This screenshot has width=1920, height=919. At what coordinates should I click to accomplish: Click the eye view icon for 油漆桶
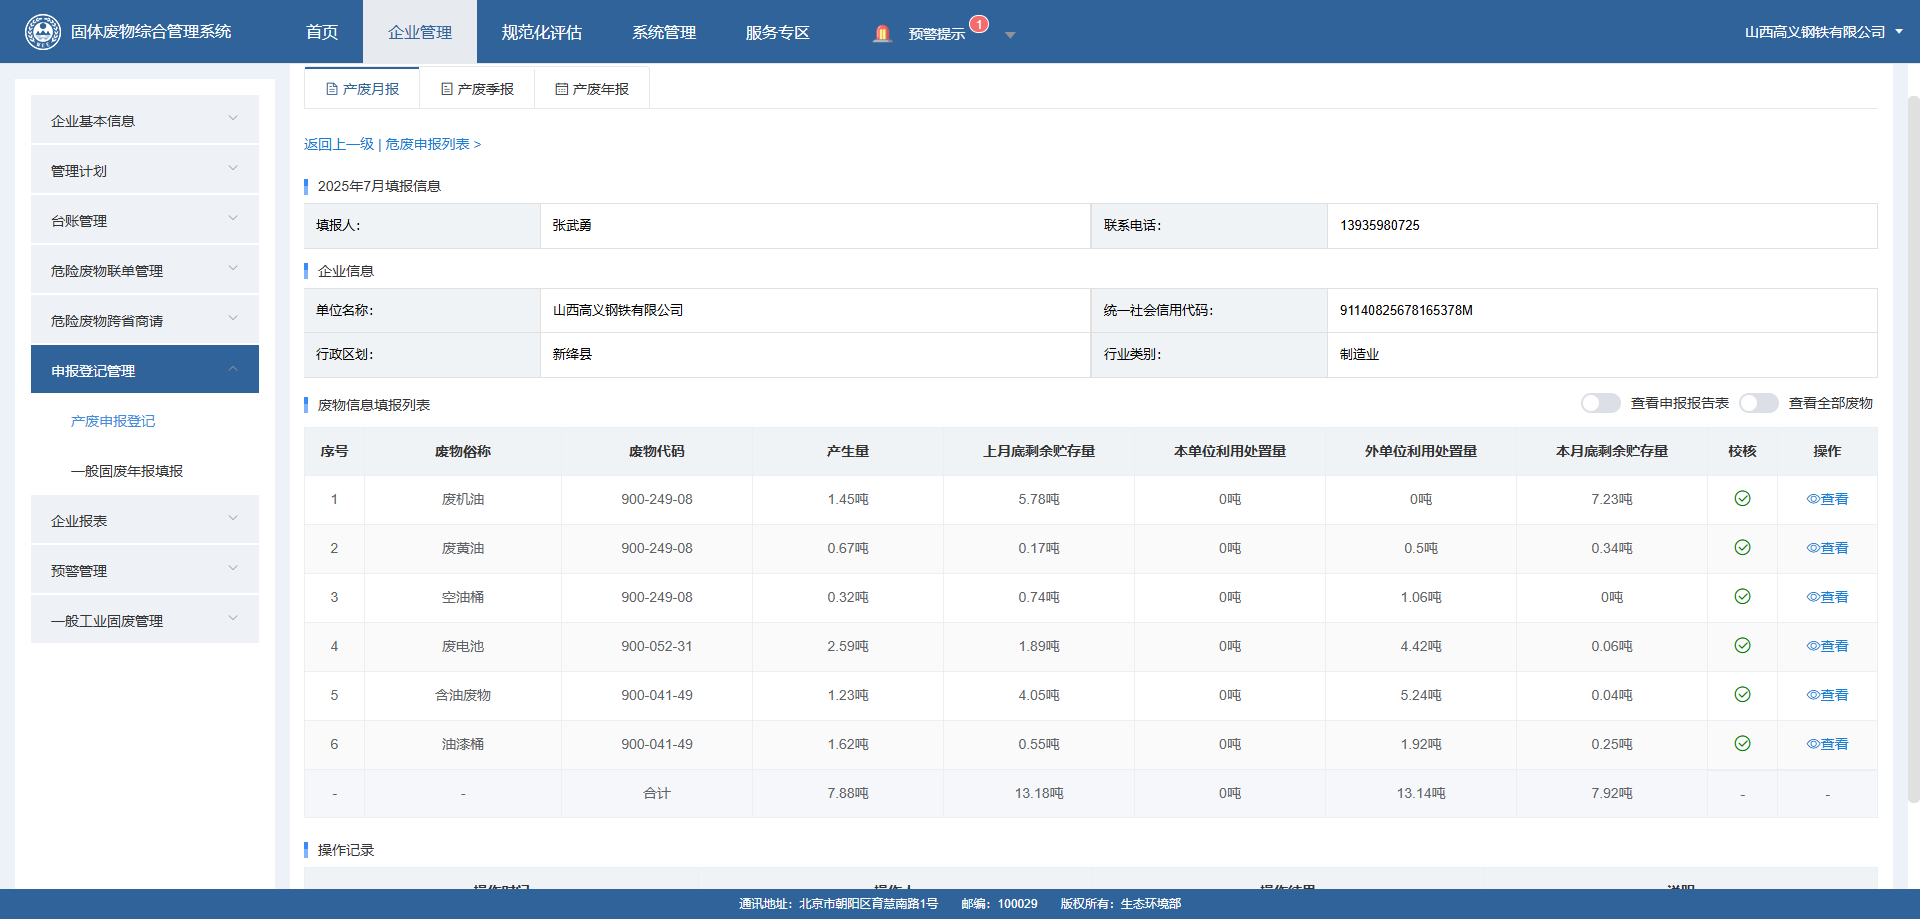point(1813,744)
